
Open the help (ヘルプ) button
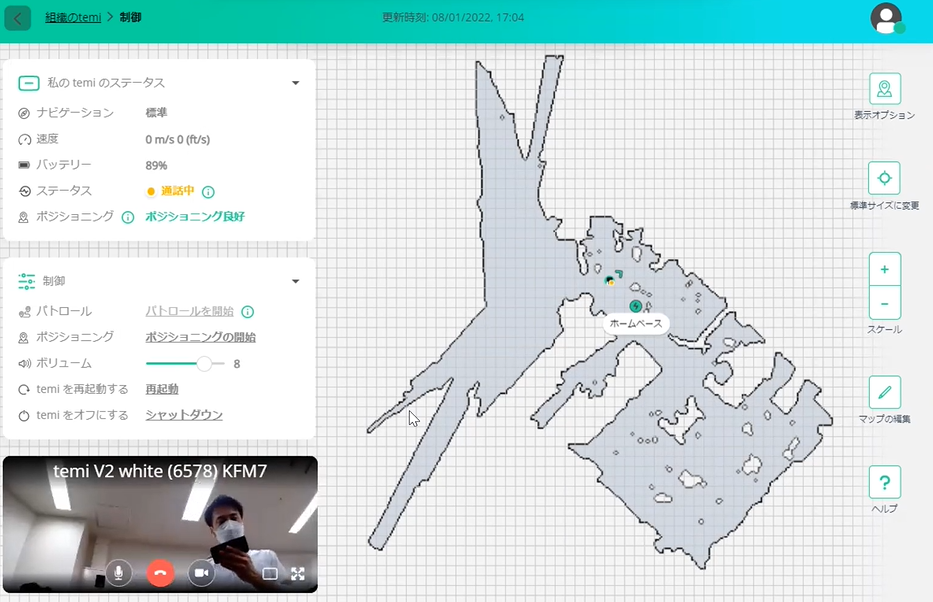(x=884, y=483)
